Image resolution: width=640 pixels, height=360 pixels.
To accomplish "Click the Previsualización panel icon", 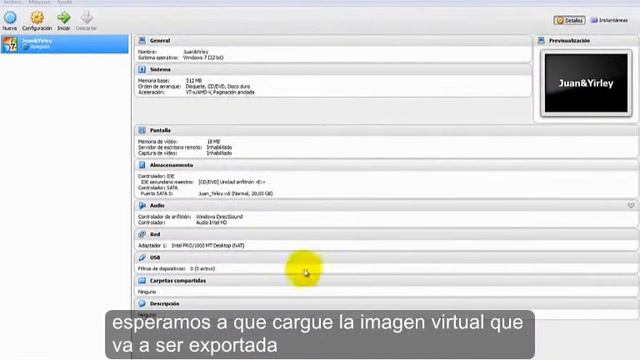I will coord(541,40).
